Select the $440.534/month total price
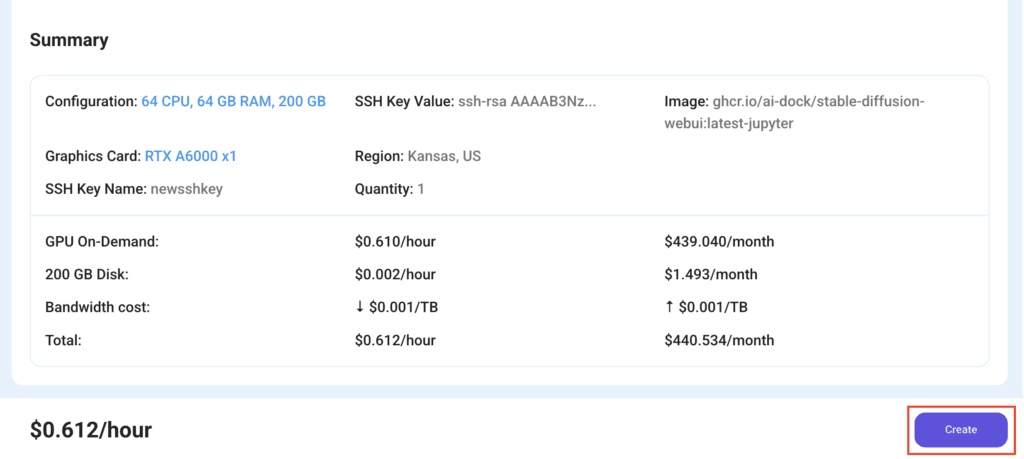Image resolution: width=1024 pixels, height=459 pixels. [x=719, y=340]
